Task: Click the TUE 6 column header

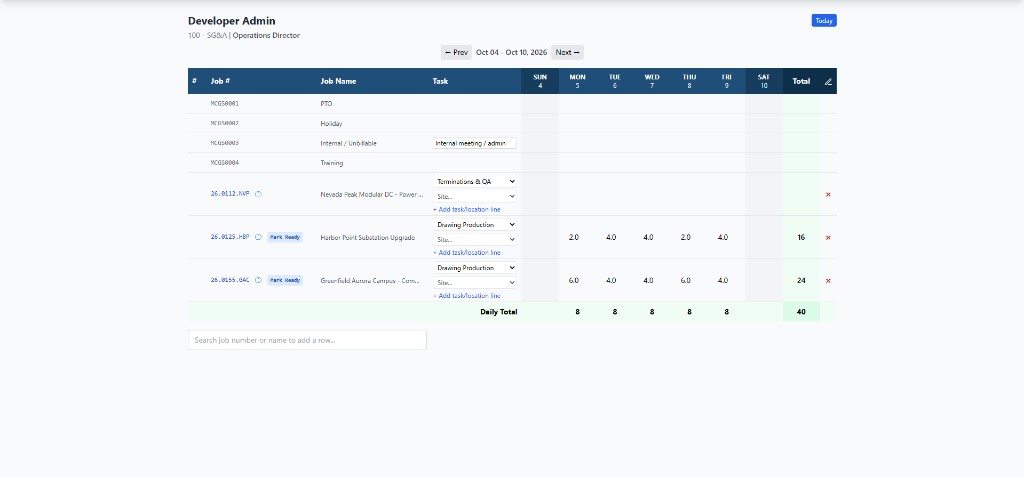Action: (x=615, y=81)
